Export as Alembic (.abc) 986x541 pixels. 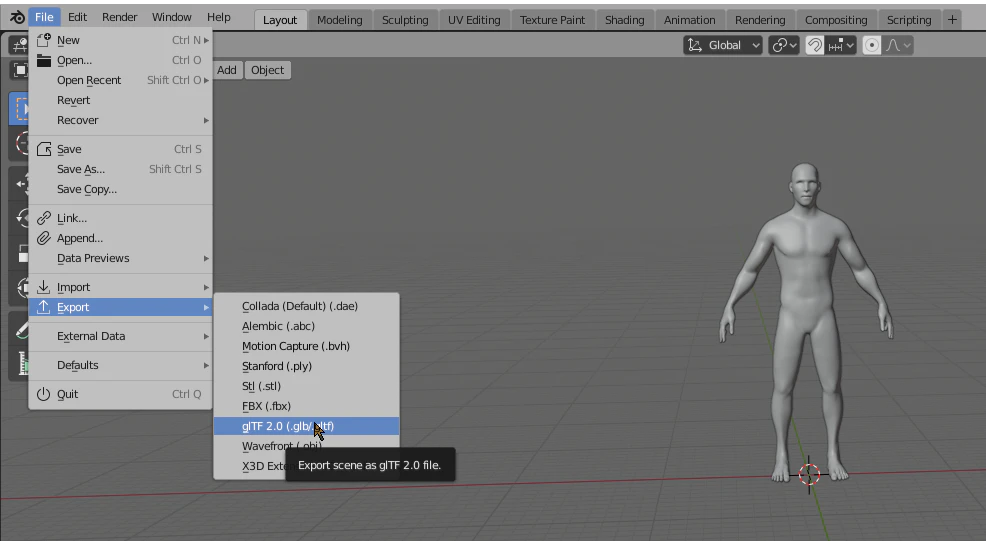pyautogui.click(x=306, y=326)
